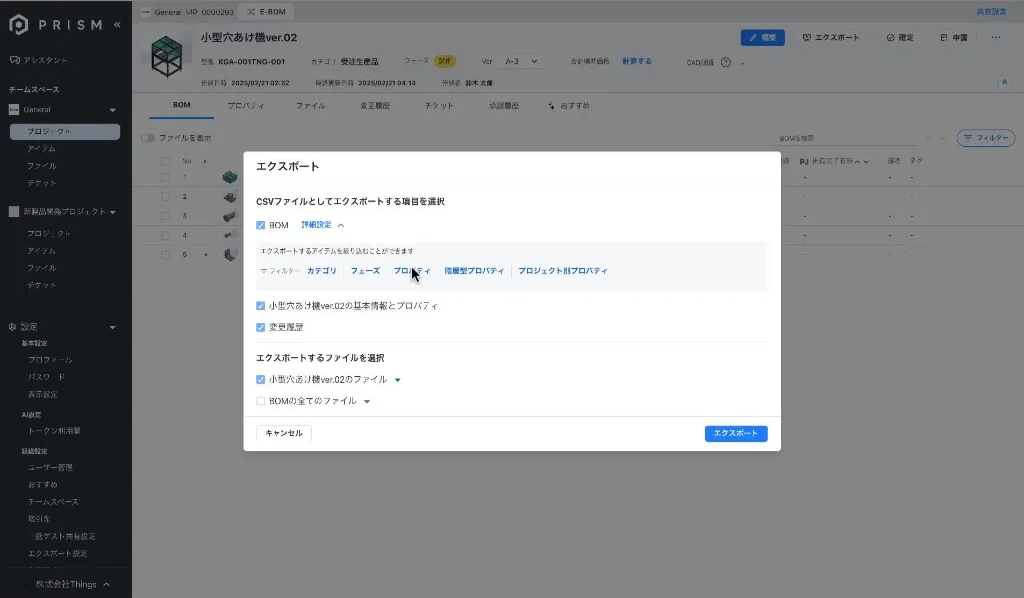Click the PRISM logo icon
The height and width of the screenshot is (598, 1024).
(19, 24)
